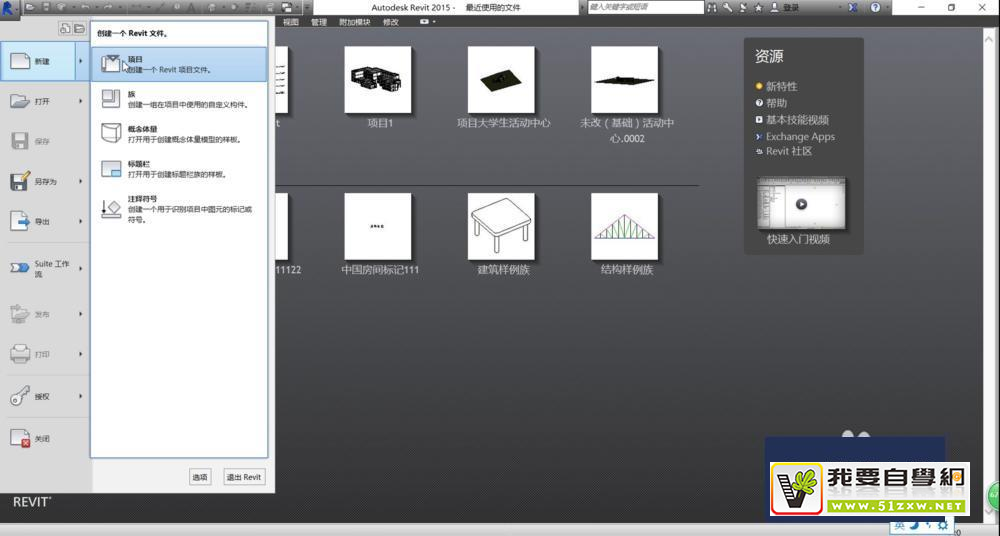Expand the Suite 工作流 submenu arrow
The height and width of the screenshot is (536, 1000).
pyautogui.click(x=81, y=269)
